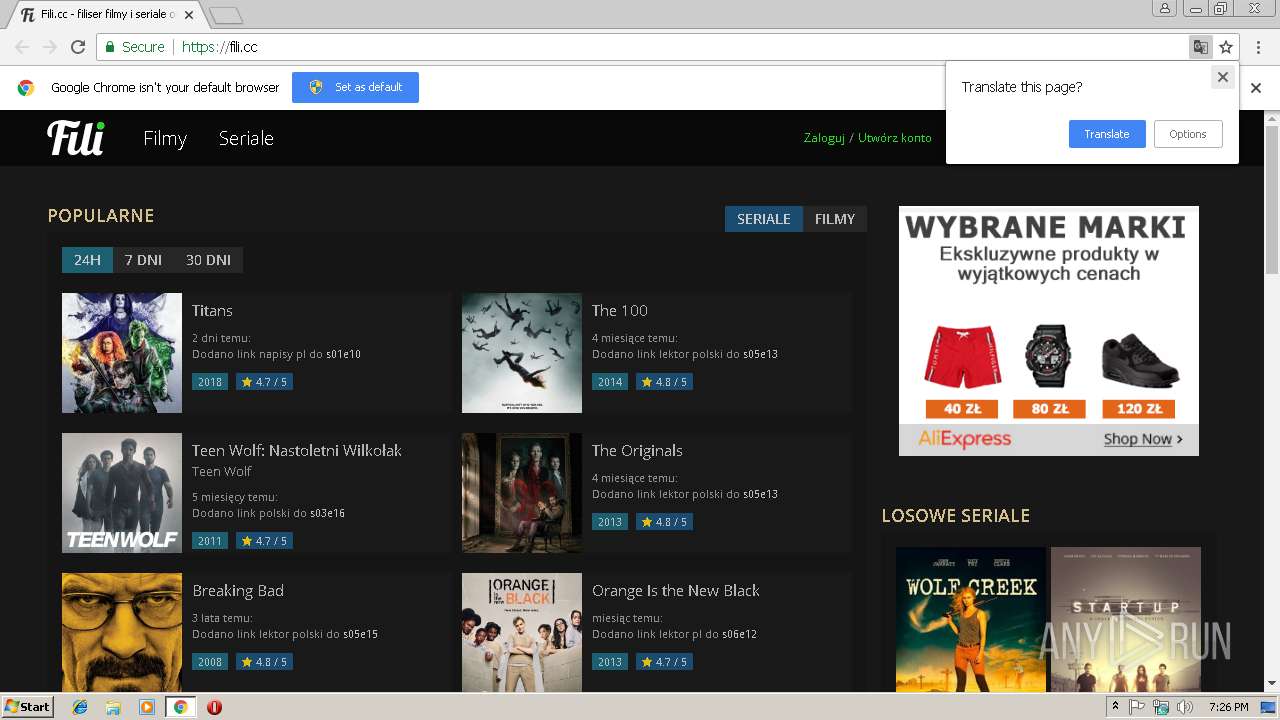Viewport: 1280px width, 720px height.
Task: Click the 4.8 / 5 rating on Breaking Bad
Action: pyautogui.click(x=264, y=662)
